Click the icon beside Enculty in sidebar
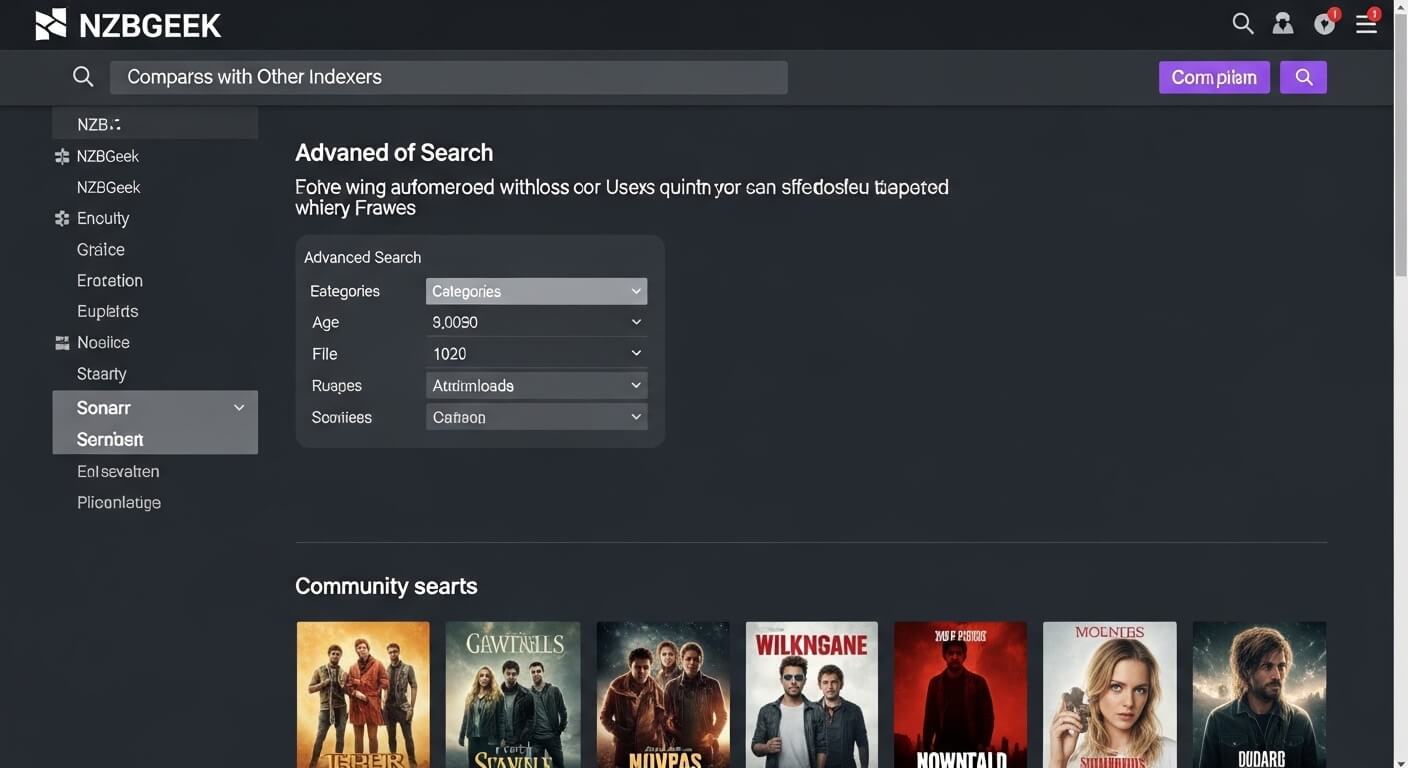Image resolution: width=1408 pixels, height=768 pixels. [62, 218]
